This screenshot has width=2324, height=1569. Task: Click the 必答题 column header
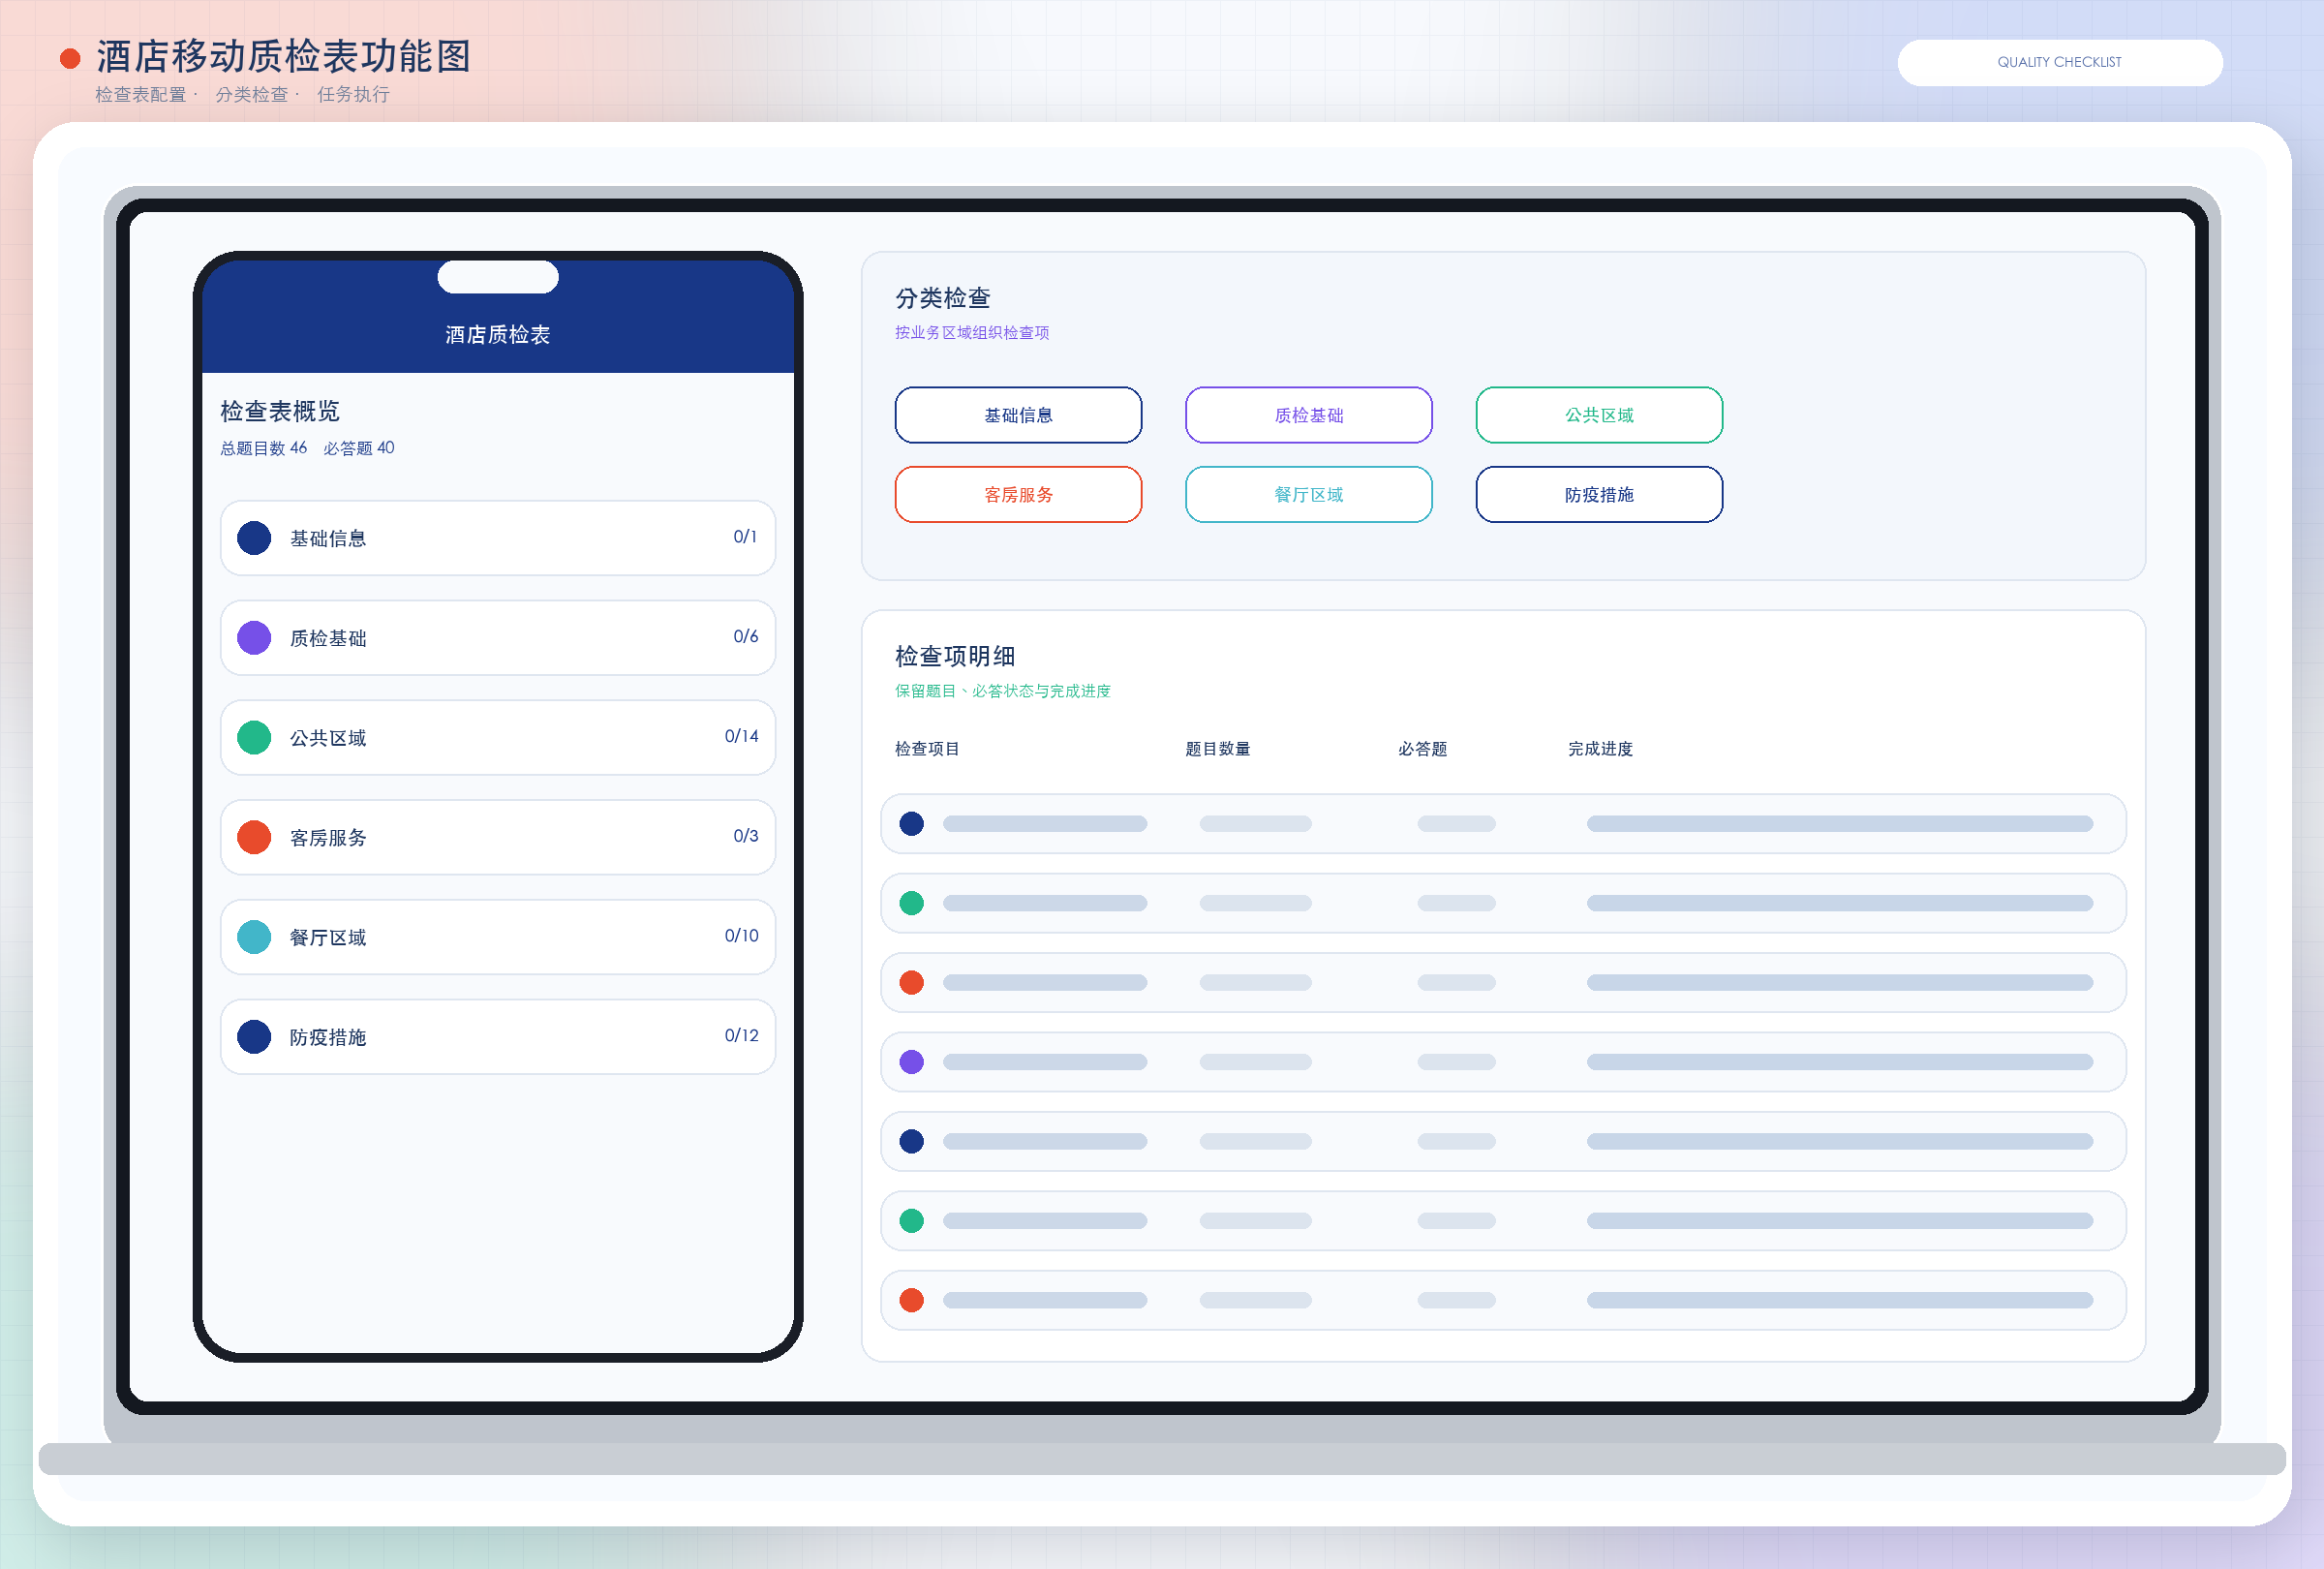1422,749
